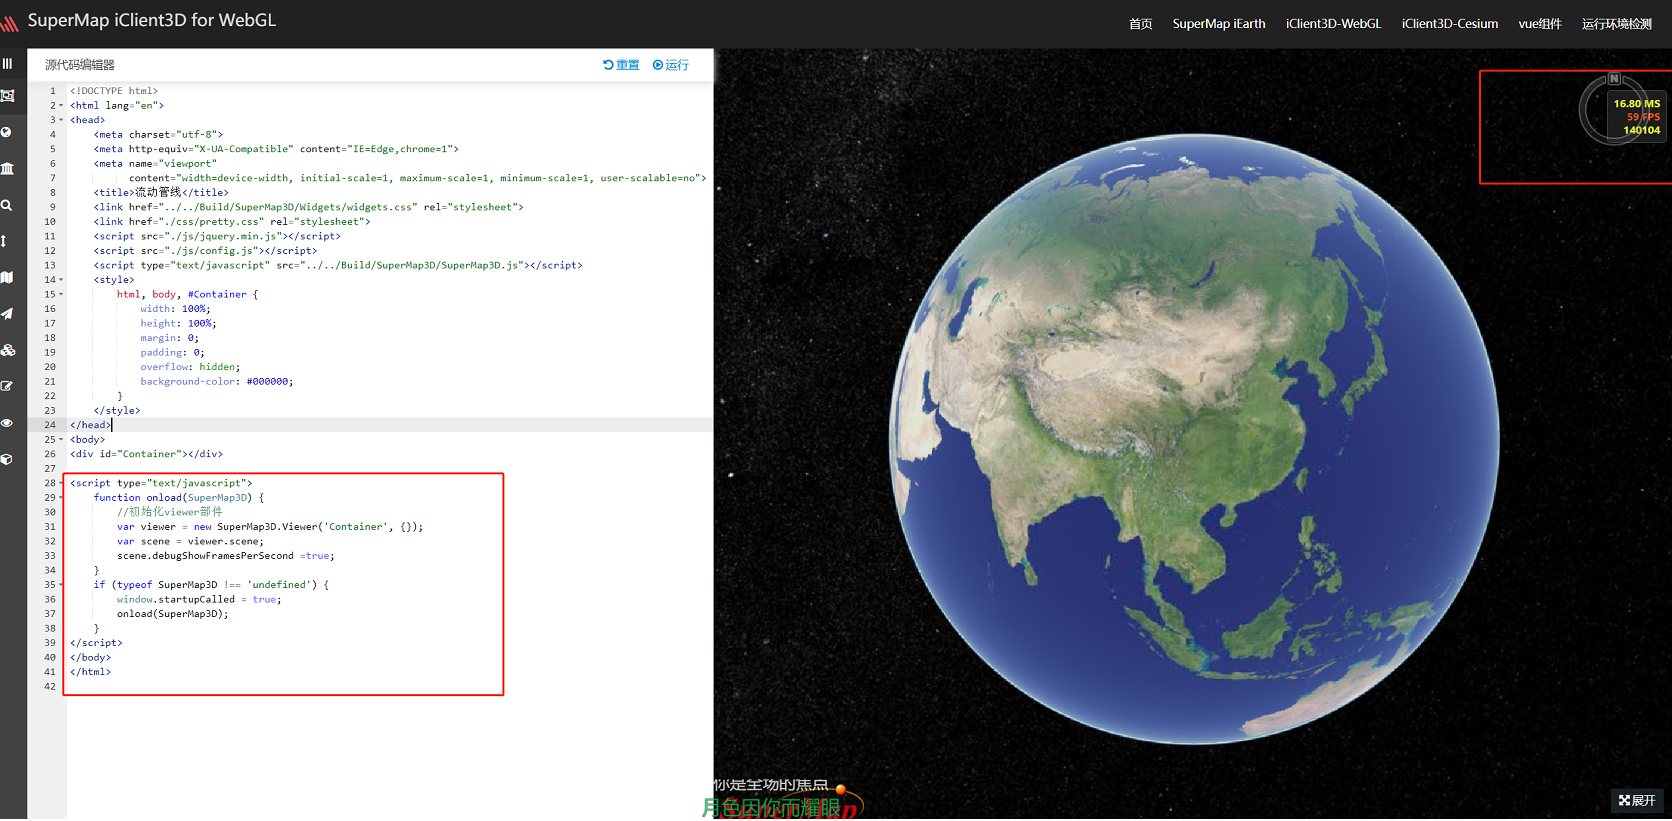
Task: Click the 16.80 MS frame time readout
Action: pyautogui.click(x=1636, y=104)
